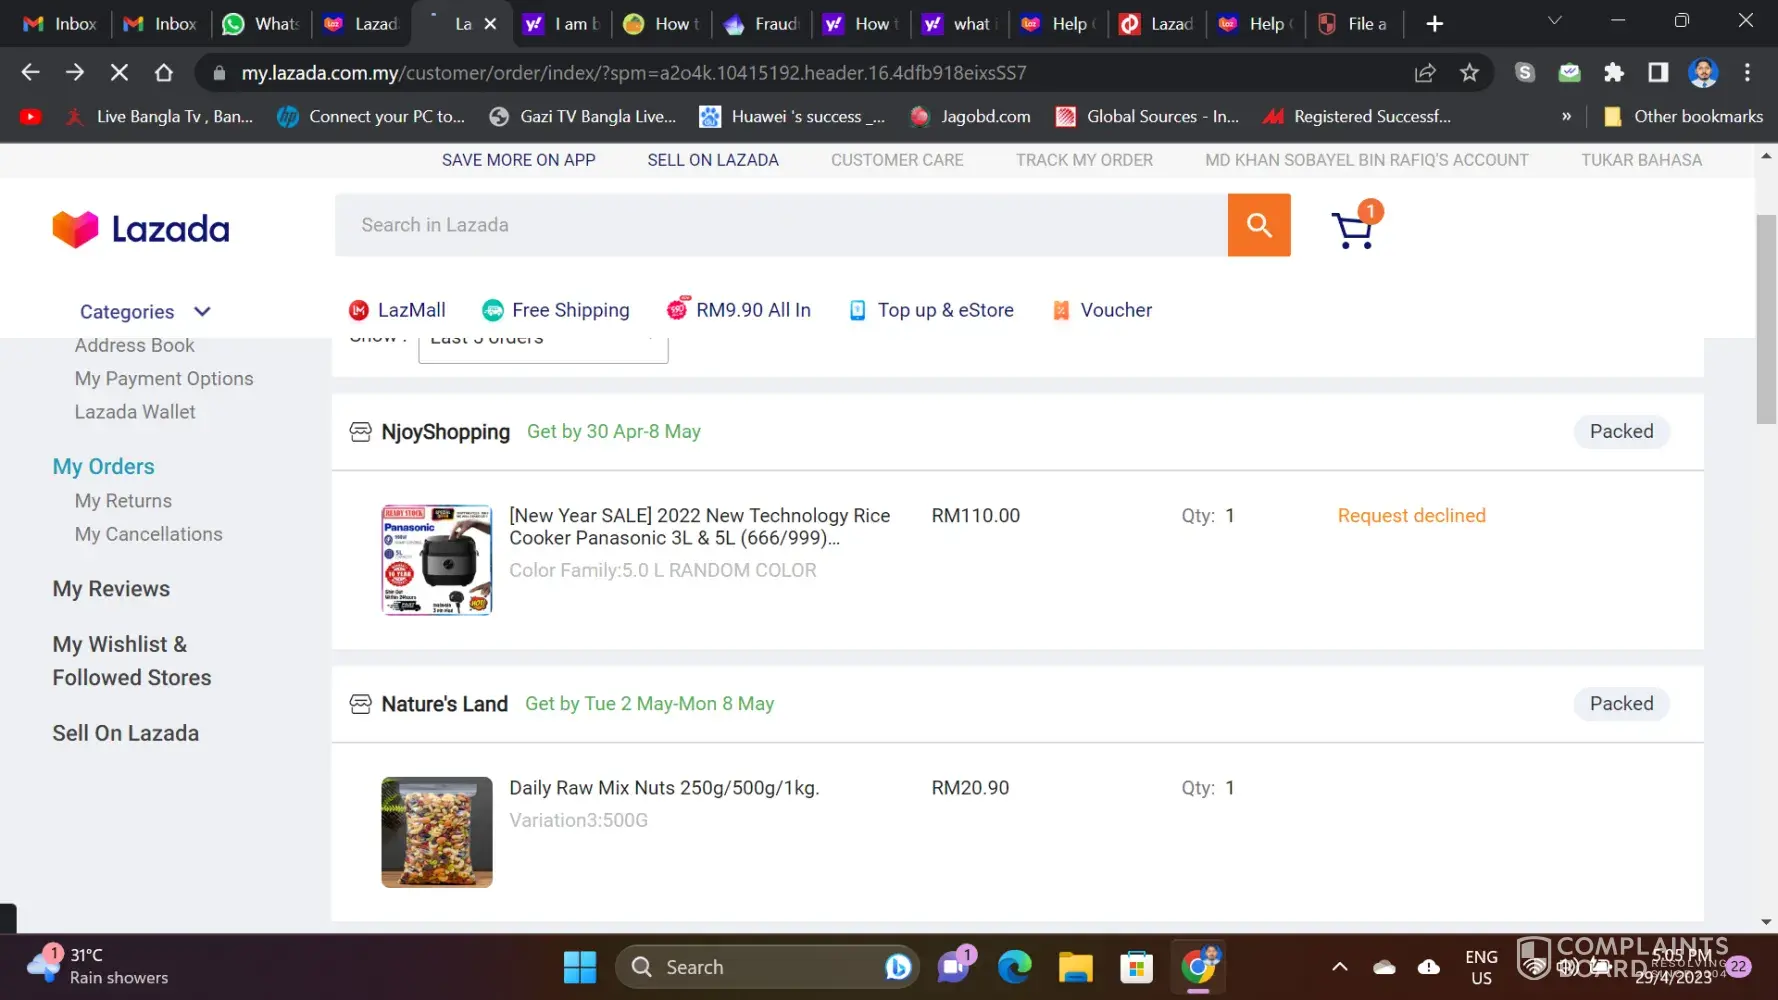Stop loading the current page
Viewport: 1778px width, 1000px height.
[x=119, y=72]
